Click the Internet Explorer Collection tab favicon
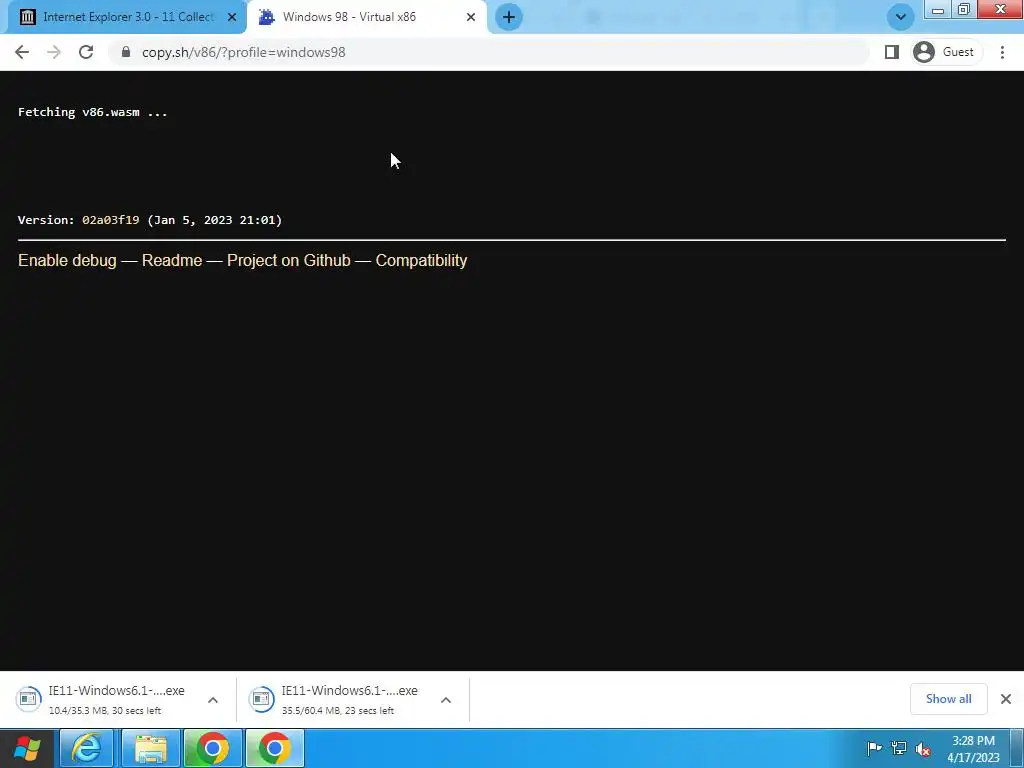This screenshot has width=1024, height=768. pyautogui.click(x=27, y=17)
